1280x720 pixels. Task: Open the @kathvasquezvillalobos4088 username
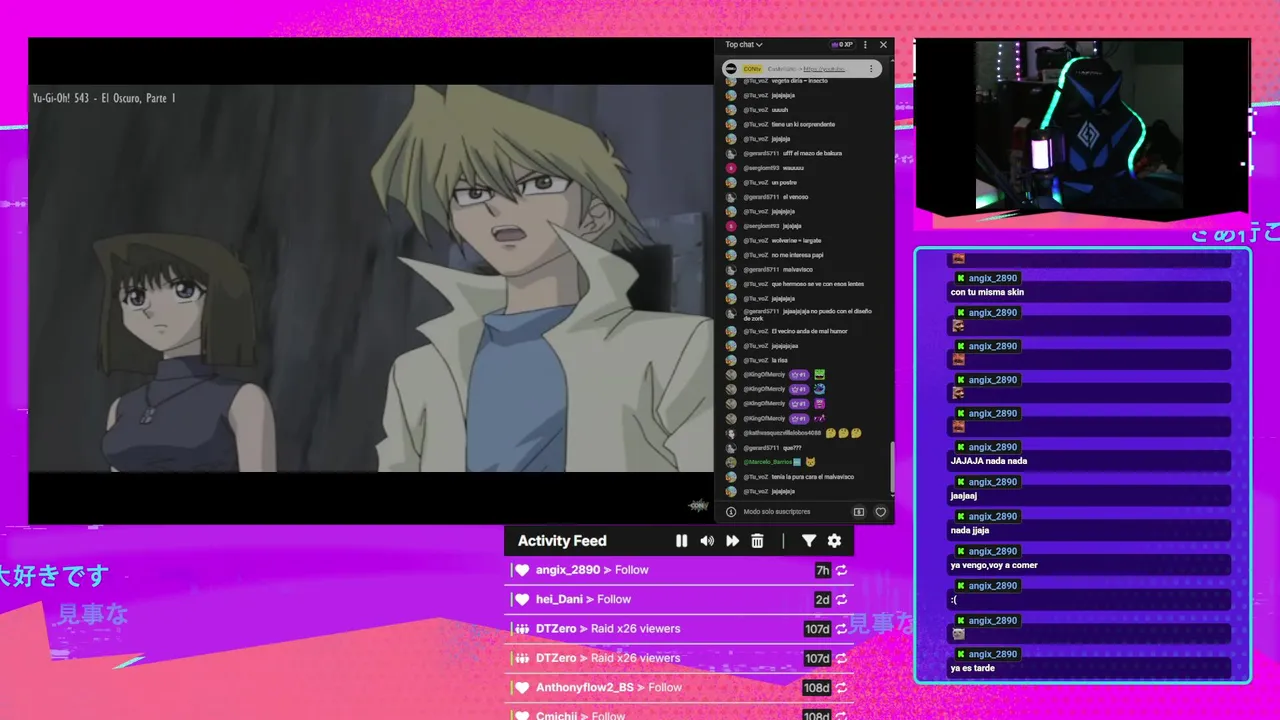pyautogui.click(x=782, y=433)
